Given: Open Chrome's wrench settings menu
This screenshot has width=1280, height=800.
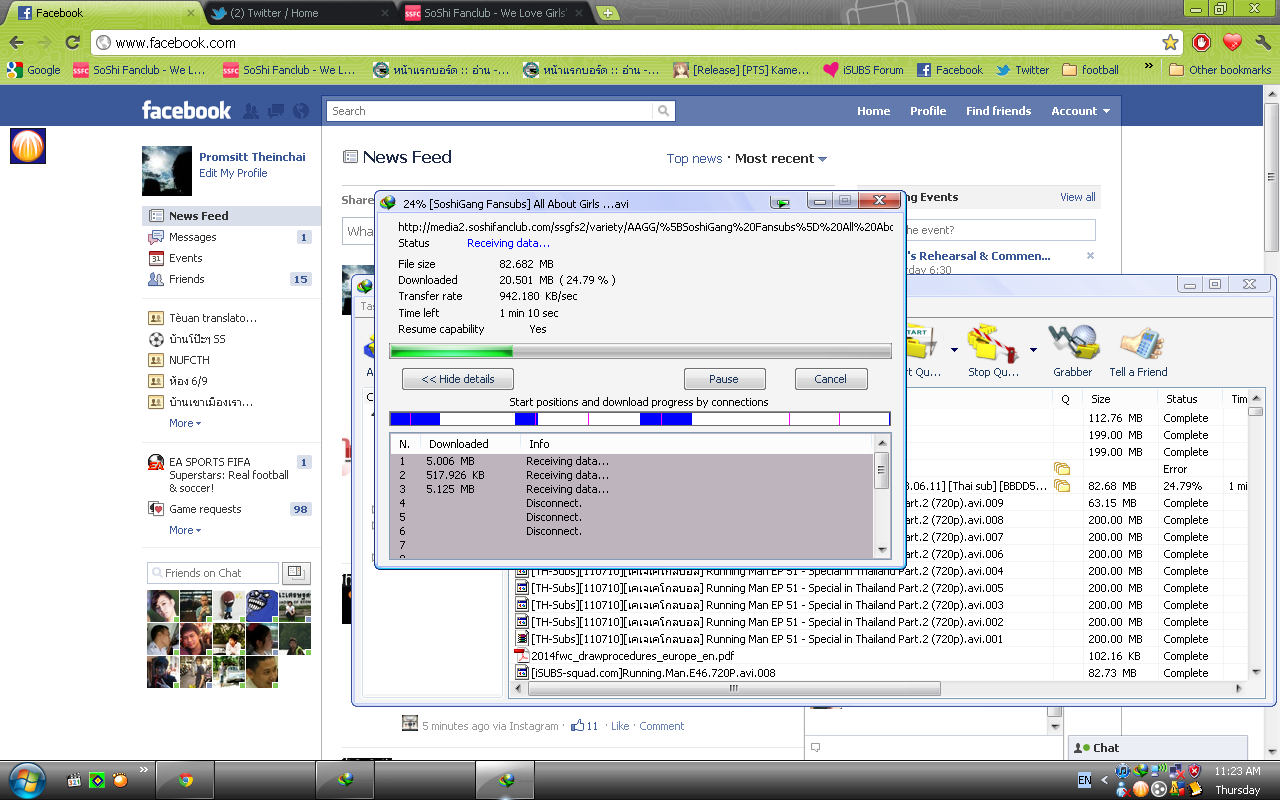Looking at the screenshot, I should pos(1262,42).
